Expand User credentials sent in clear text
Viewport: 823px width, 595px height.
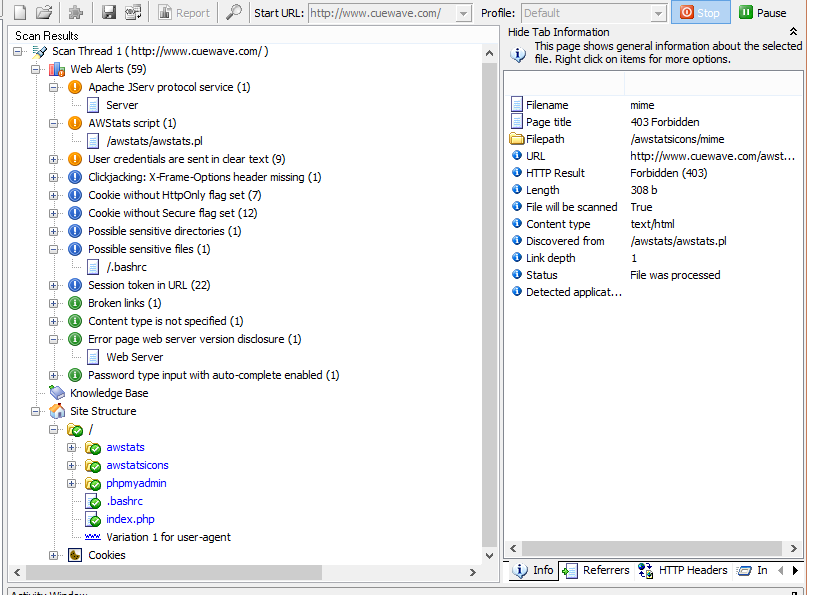[54, 159]
